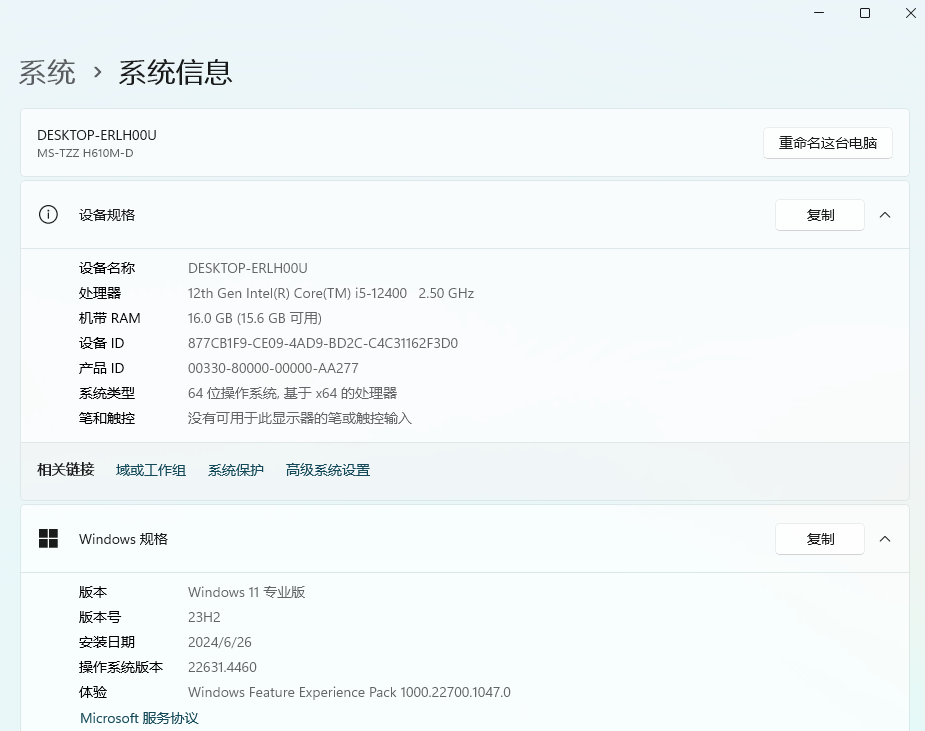Click the 设备 ID value 877CB1F9-CE09-4AD9

click(323, 343)
